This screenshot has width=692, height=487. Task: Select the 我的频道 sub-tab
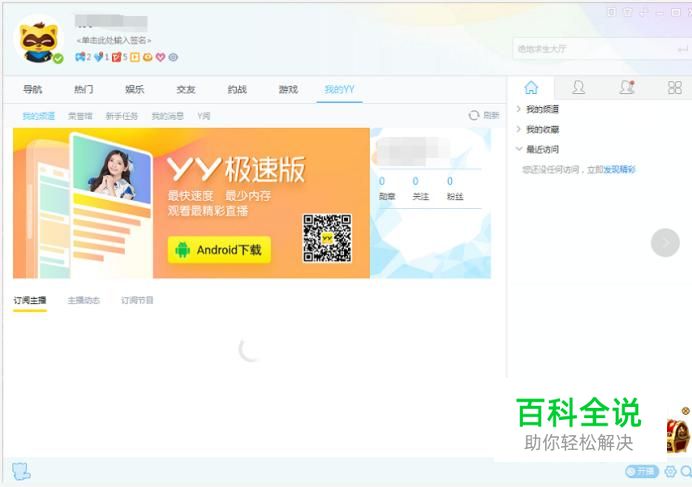pos(39,116)
